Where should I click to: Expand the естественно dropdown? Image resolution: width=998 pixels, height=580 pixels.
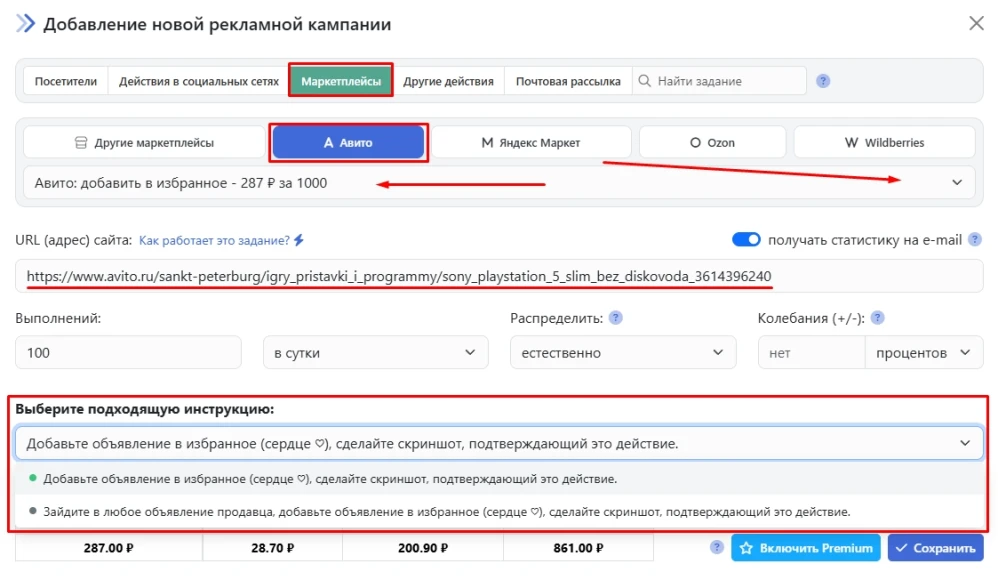(623, 352)
